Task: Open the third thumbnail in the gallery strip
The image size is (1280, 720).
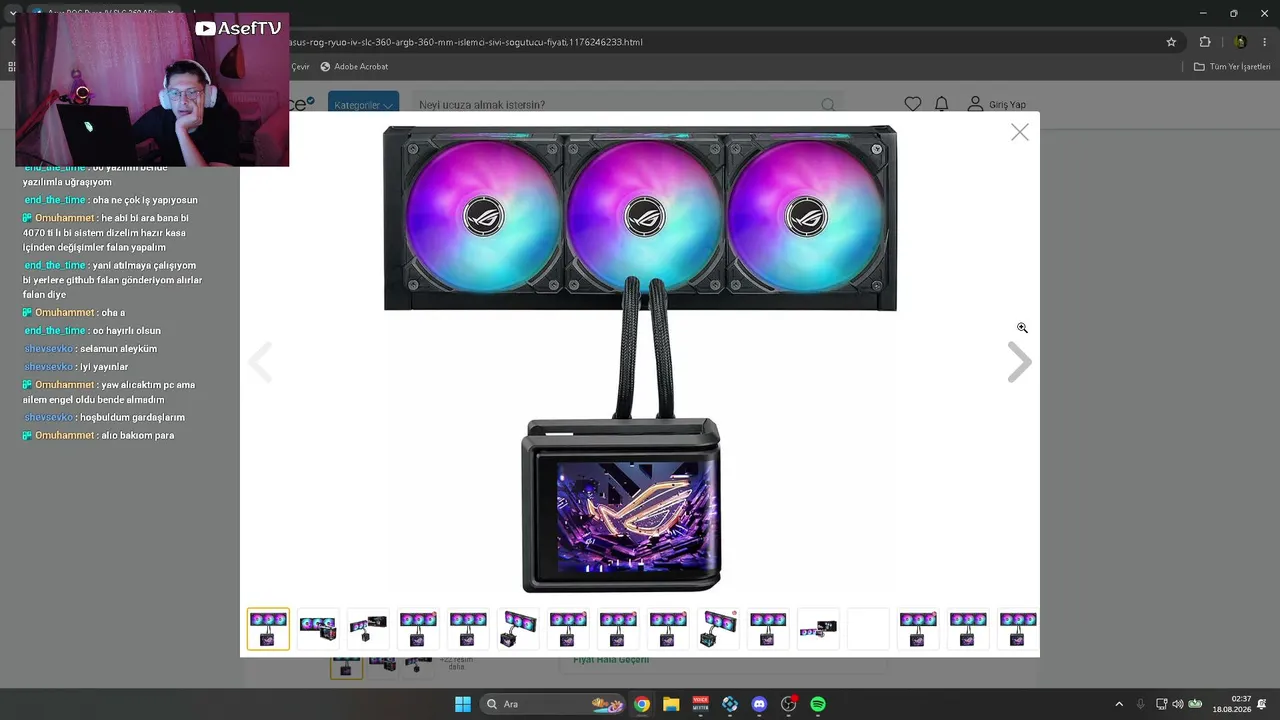Action: (368, 629)
